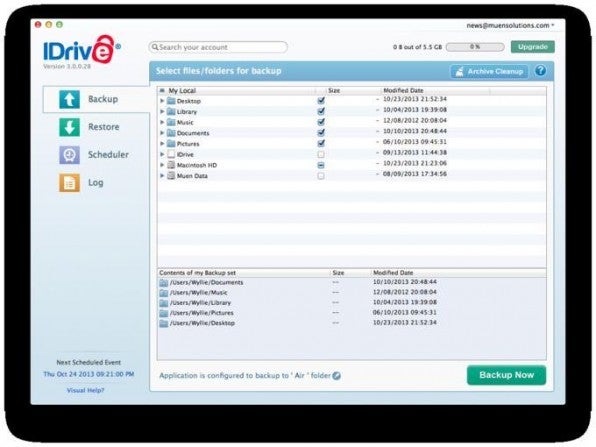Expand the Muen Data drive

coord(162,176)
